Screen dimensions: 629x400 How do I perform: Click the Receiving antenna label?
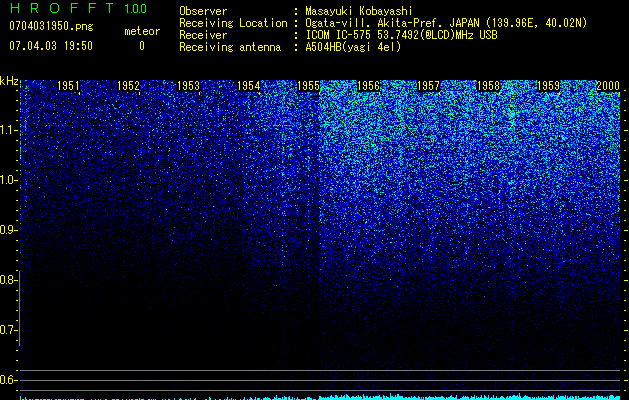pos(230,47)
